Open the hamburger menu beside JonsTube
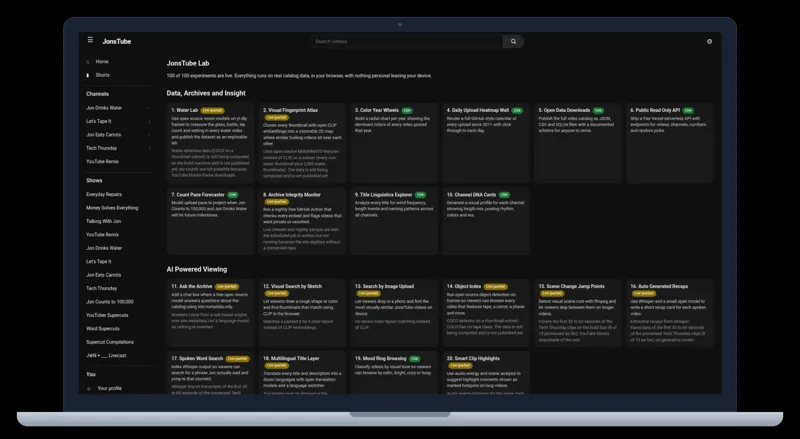Image resolution: width=800 pixels, height=439 pixels. point(90,40)
